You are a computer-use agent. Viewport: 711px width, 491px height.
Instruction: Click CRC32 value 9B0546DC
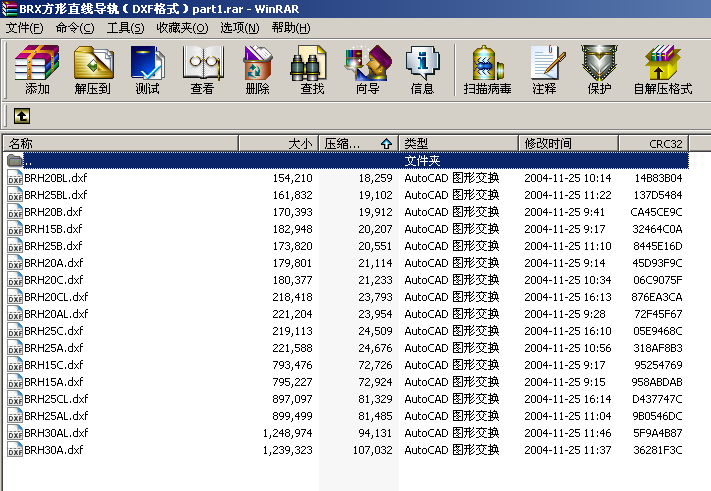coord(657,416)
